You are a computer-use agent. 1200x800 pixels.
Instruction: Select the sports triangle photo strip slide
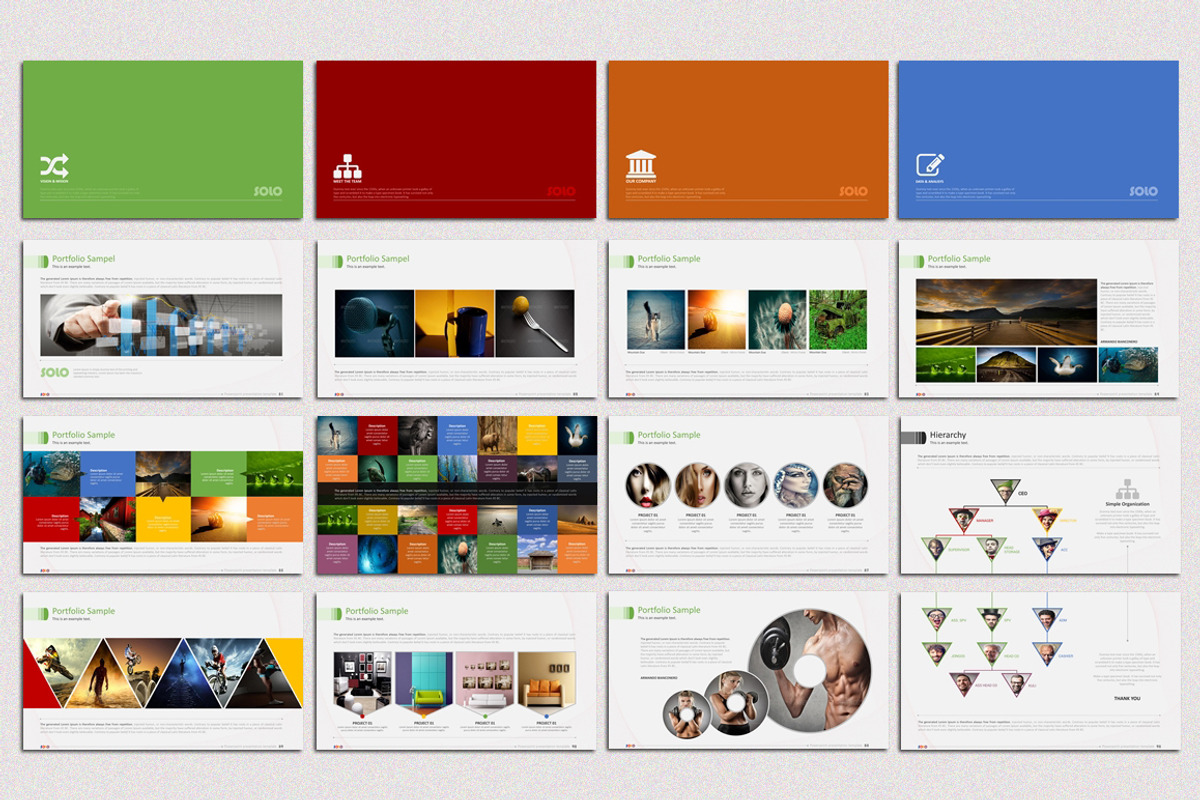pos(163,671)
